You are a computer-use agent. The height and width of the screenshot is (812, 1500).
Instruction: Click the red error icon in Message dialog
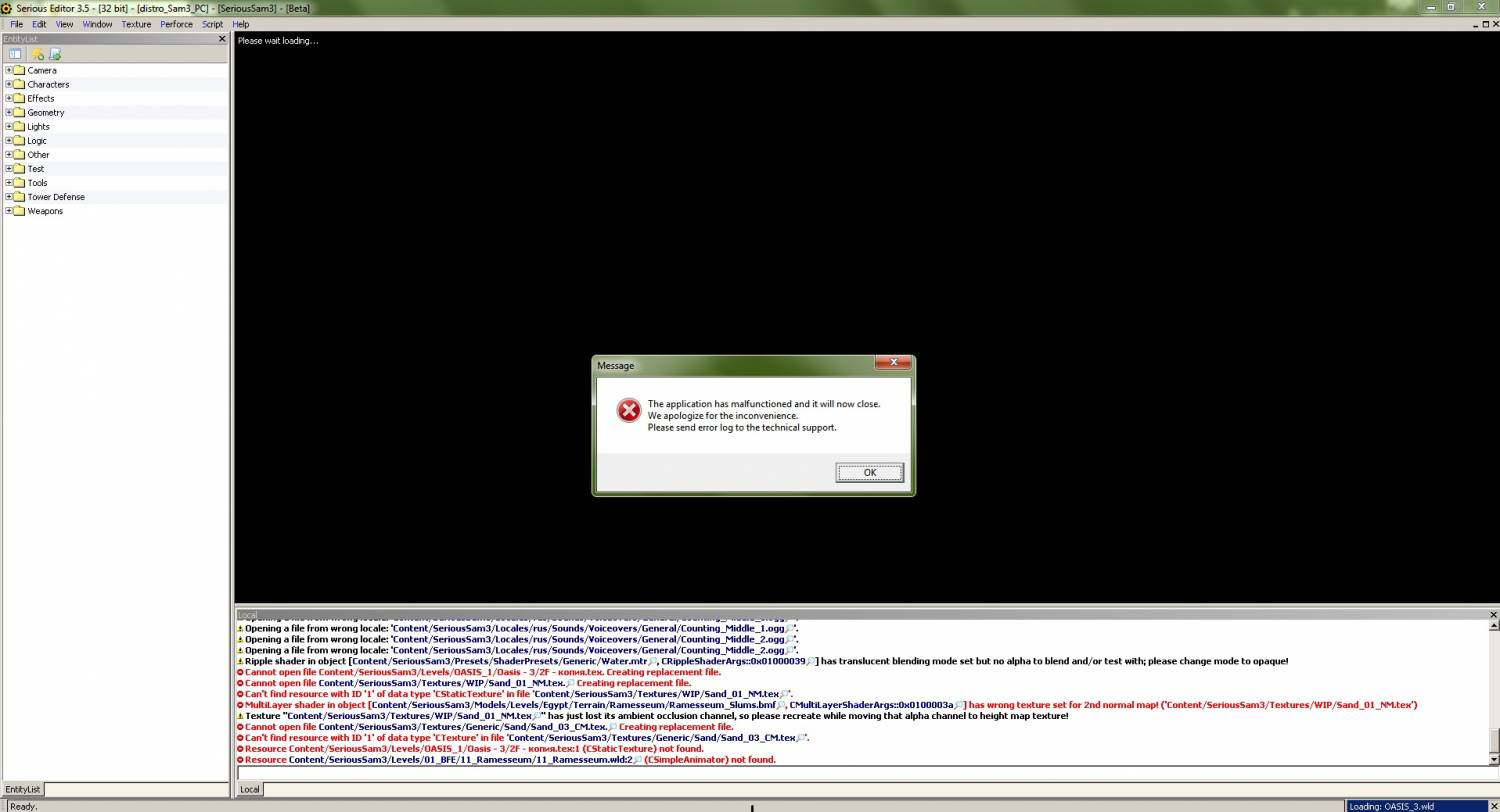coord(628,410)
